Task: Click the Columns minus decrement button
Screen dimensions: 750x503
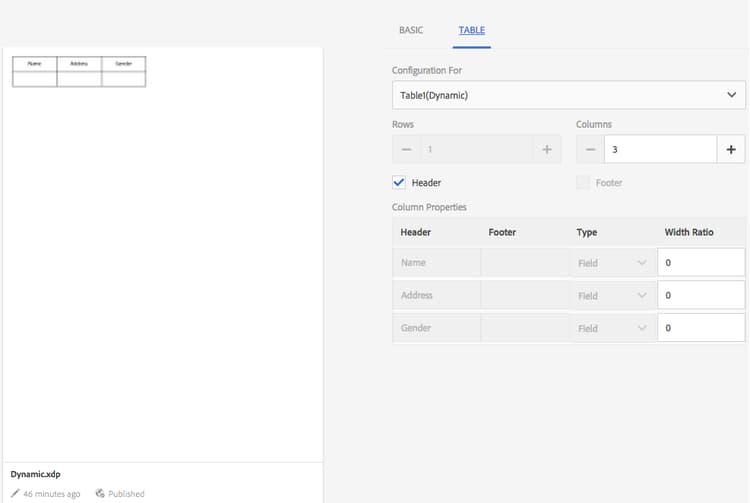Action: (x=590, y=149)
